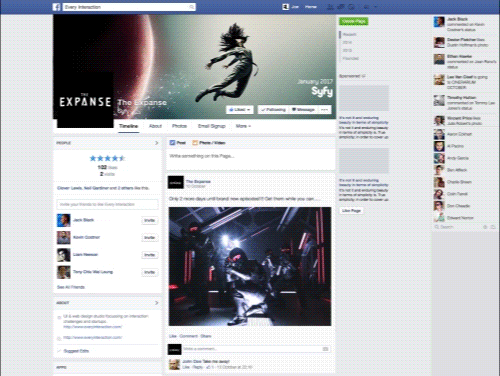This screenshot has width=500, height=376.
Task: Click the star rating display
Action: pos(107,158)
